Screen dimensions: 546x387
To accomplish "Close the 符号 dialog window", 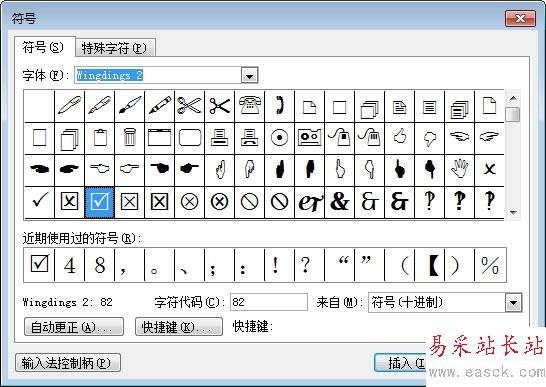I will [520, 18].
